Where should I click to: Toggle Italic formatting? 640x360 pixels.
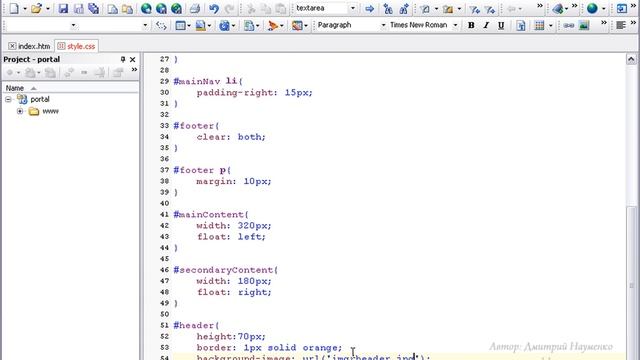[486, 25]
